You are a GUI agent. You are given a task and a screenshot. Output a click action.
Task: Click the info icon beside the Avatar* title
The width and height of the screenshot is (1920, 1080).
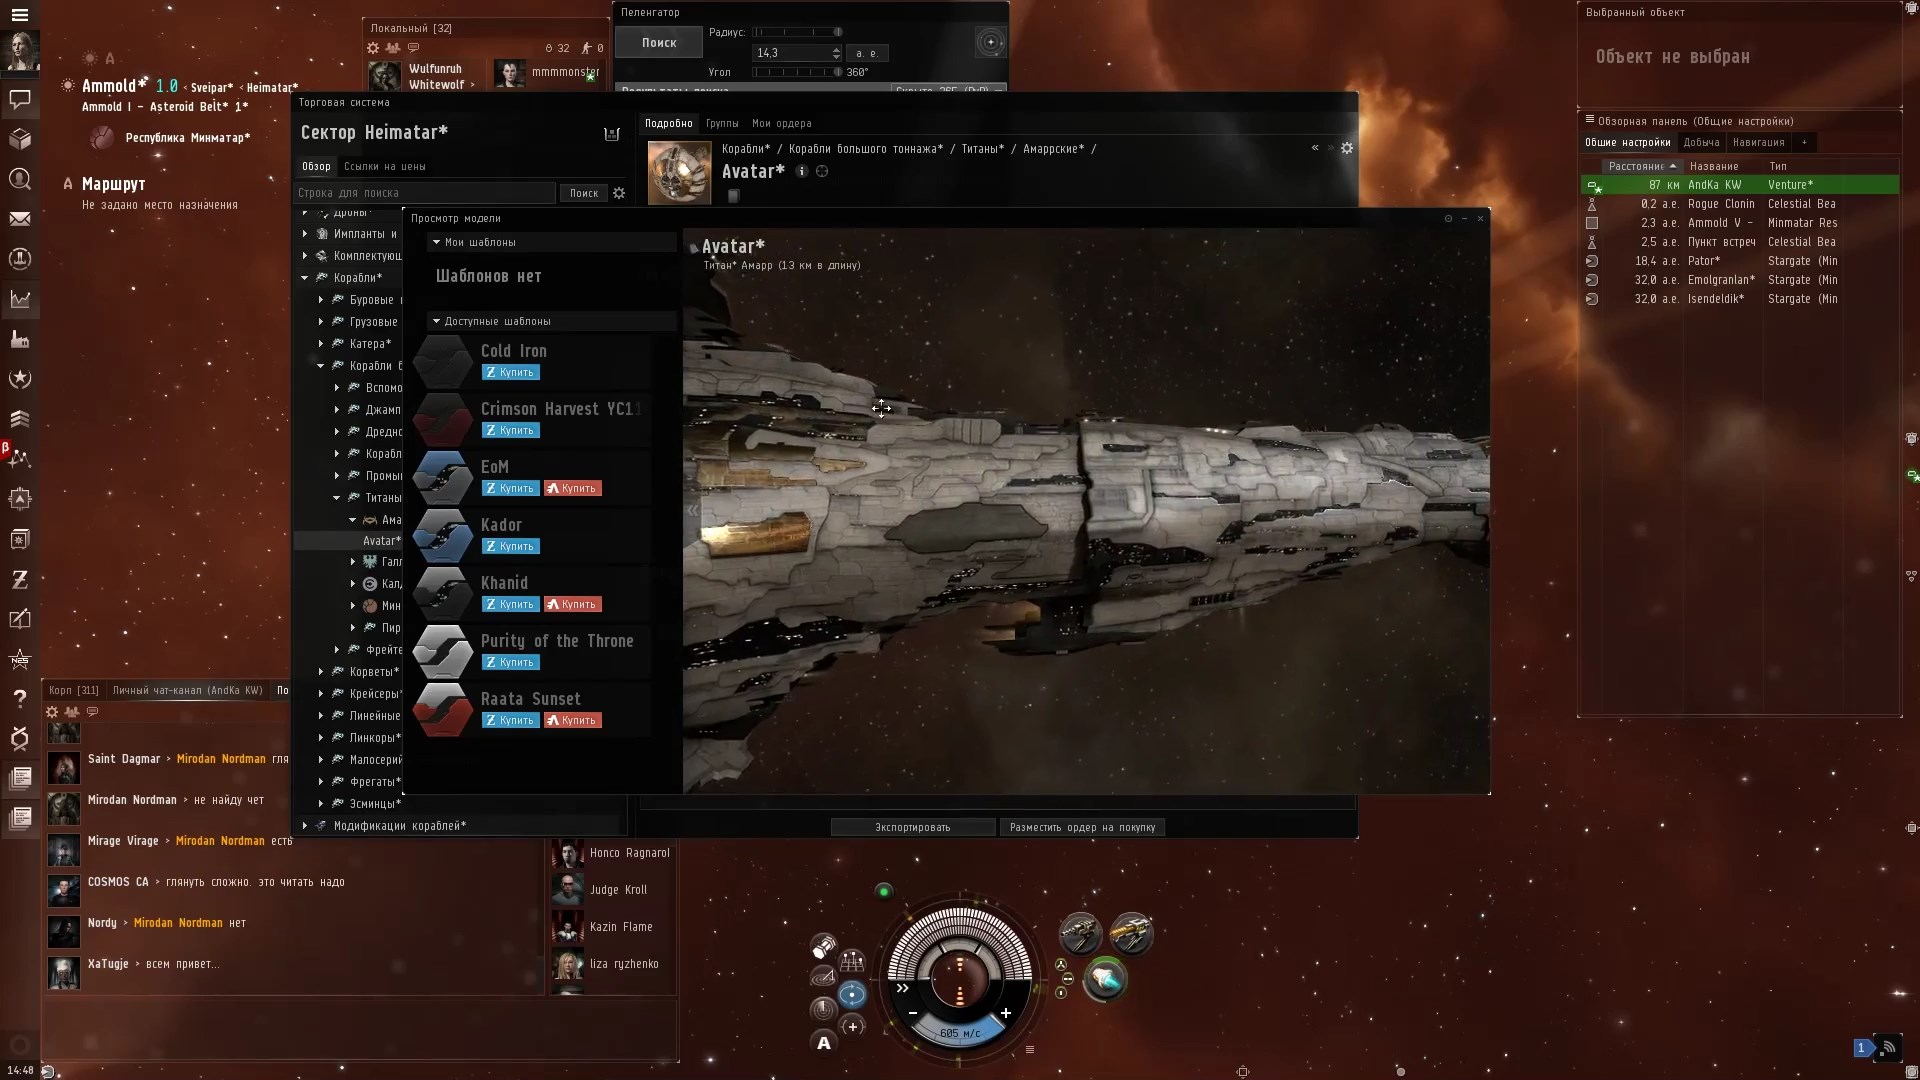pos(801,171)
